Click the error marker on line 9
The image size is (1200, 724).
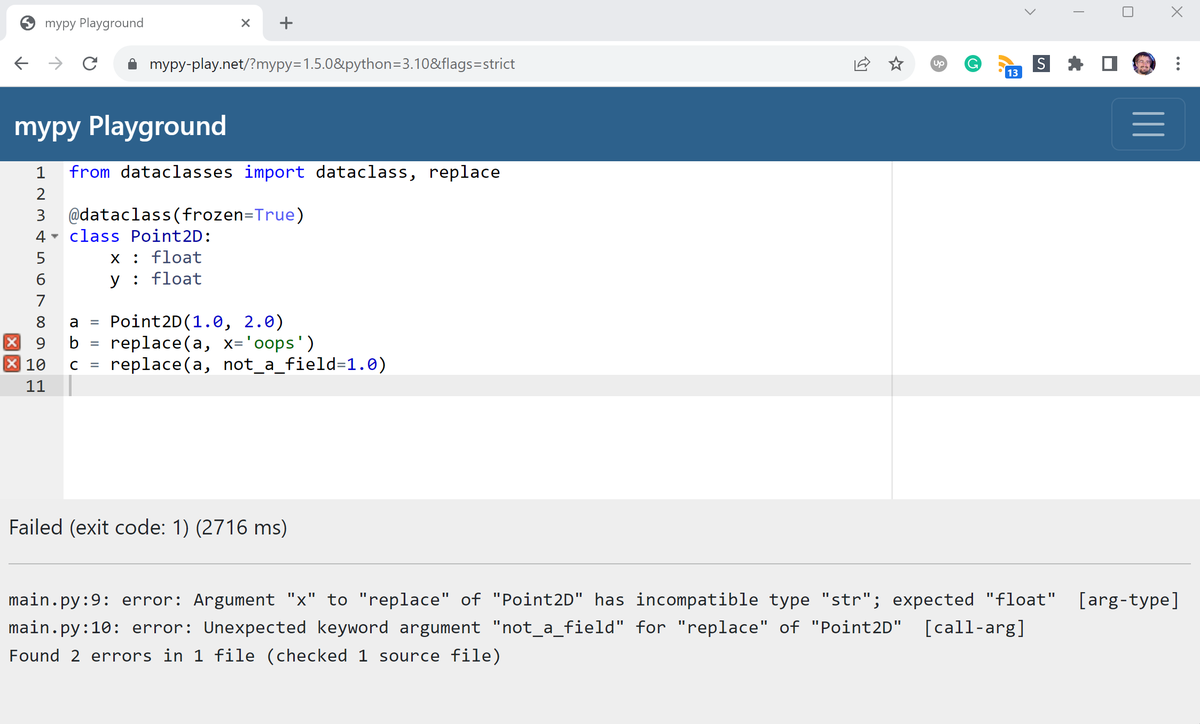coord(11,343)
